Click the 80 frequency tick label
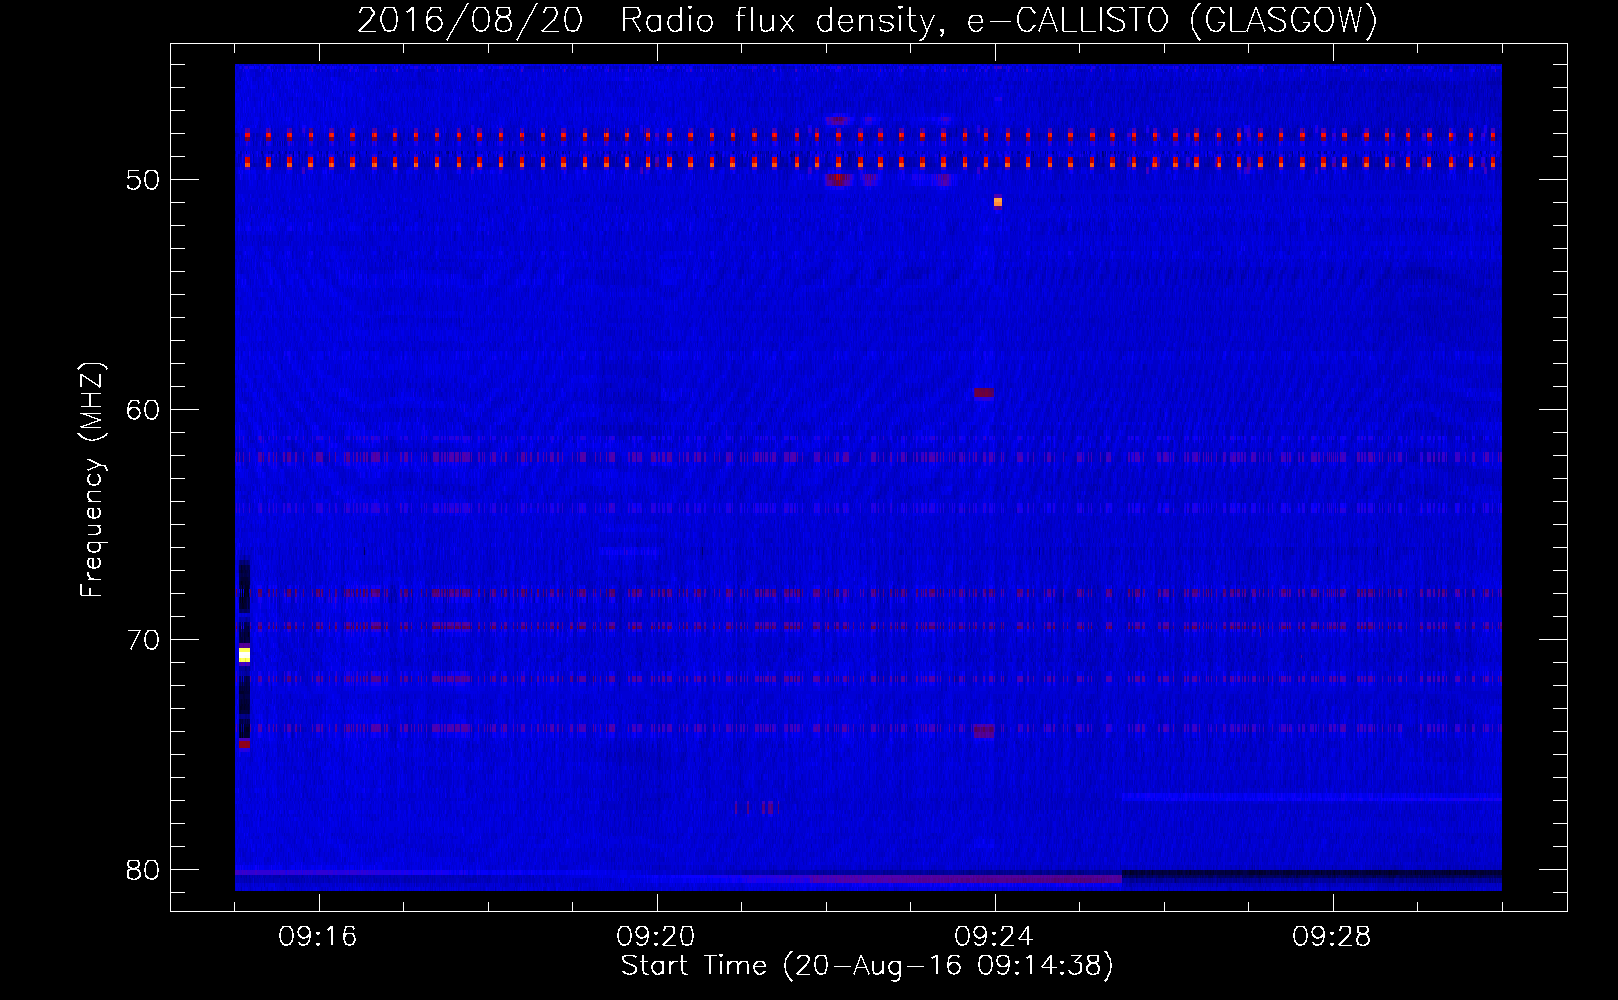 (143, 870)
